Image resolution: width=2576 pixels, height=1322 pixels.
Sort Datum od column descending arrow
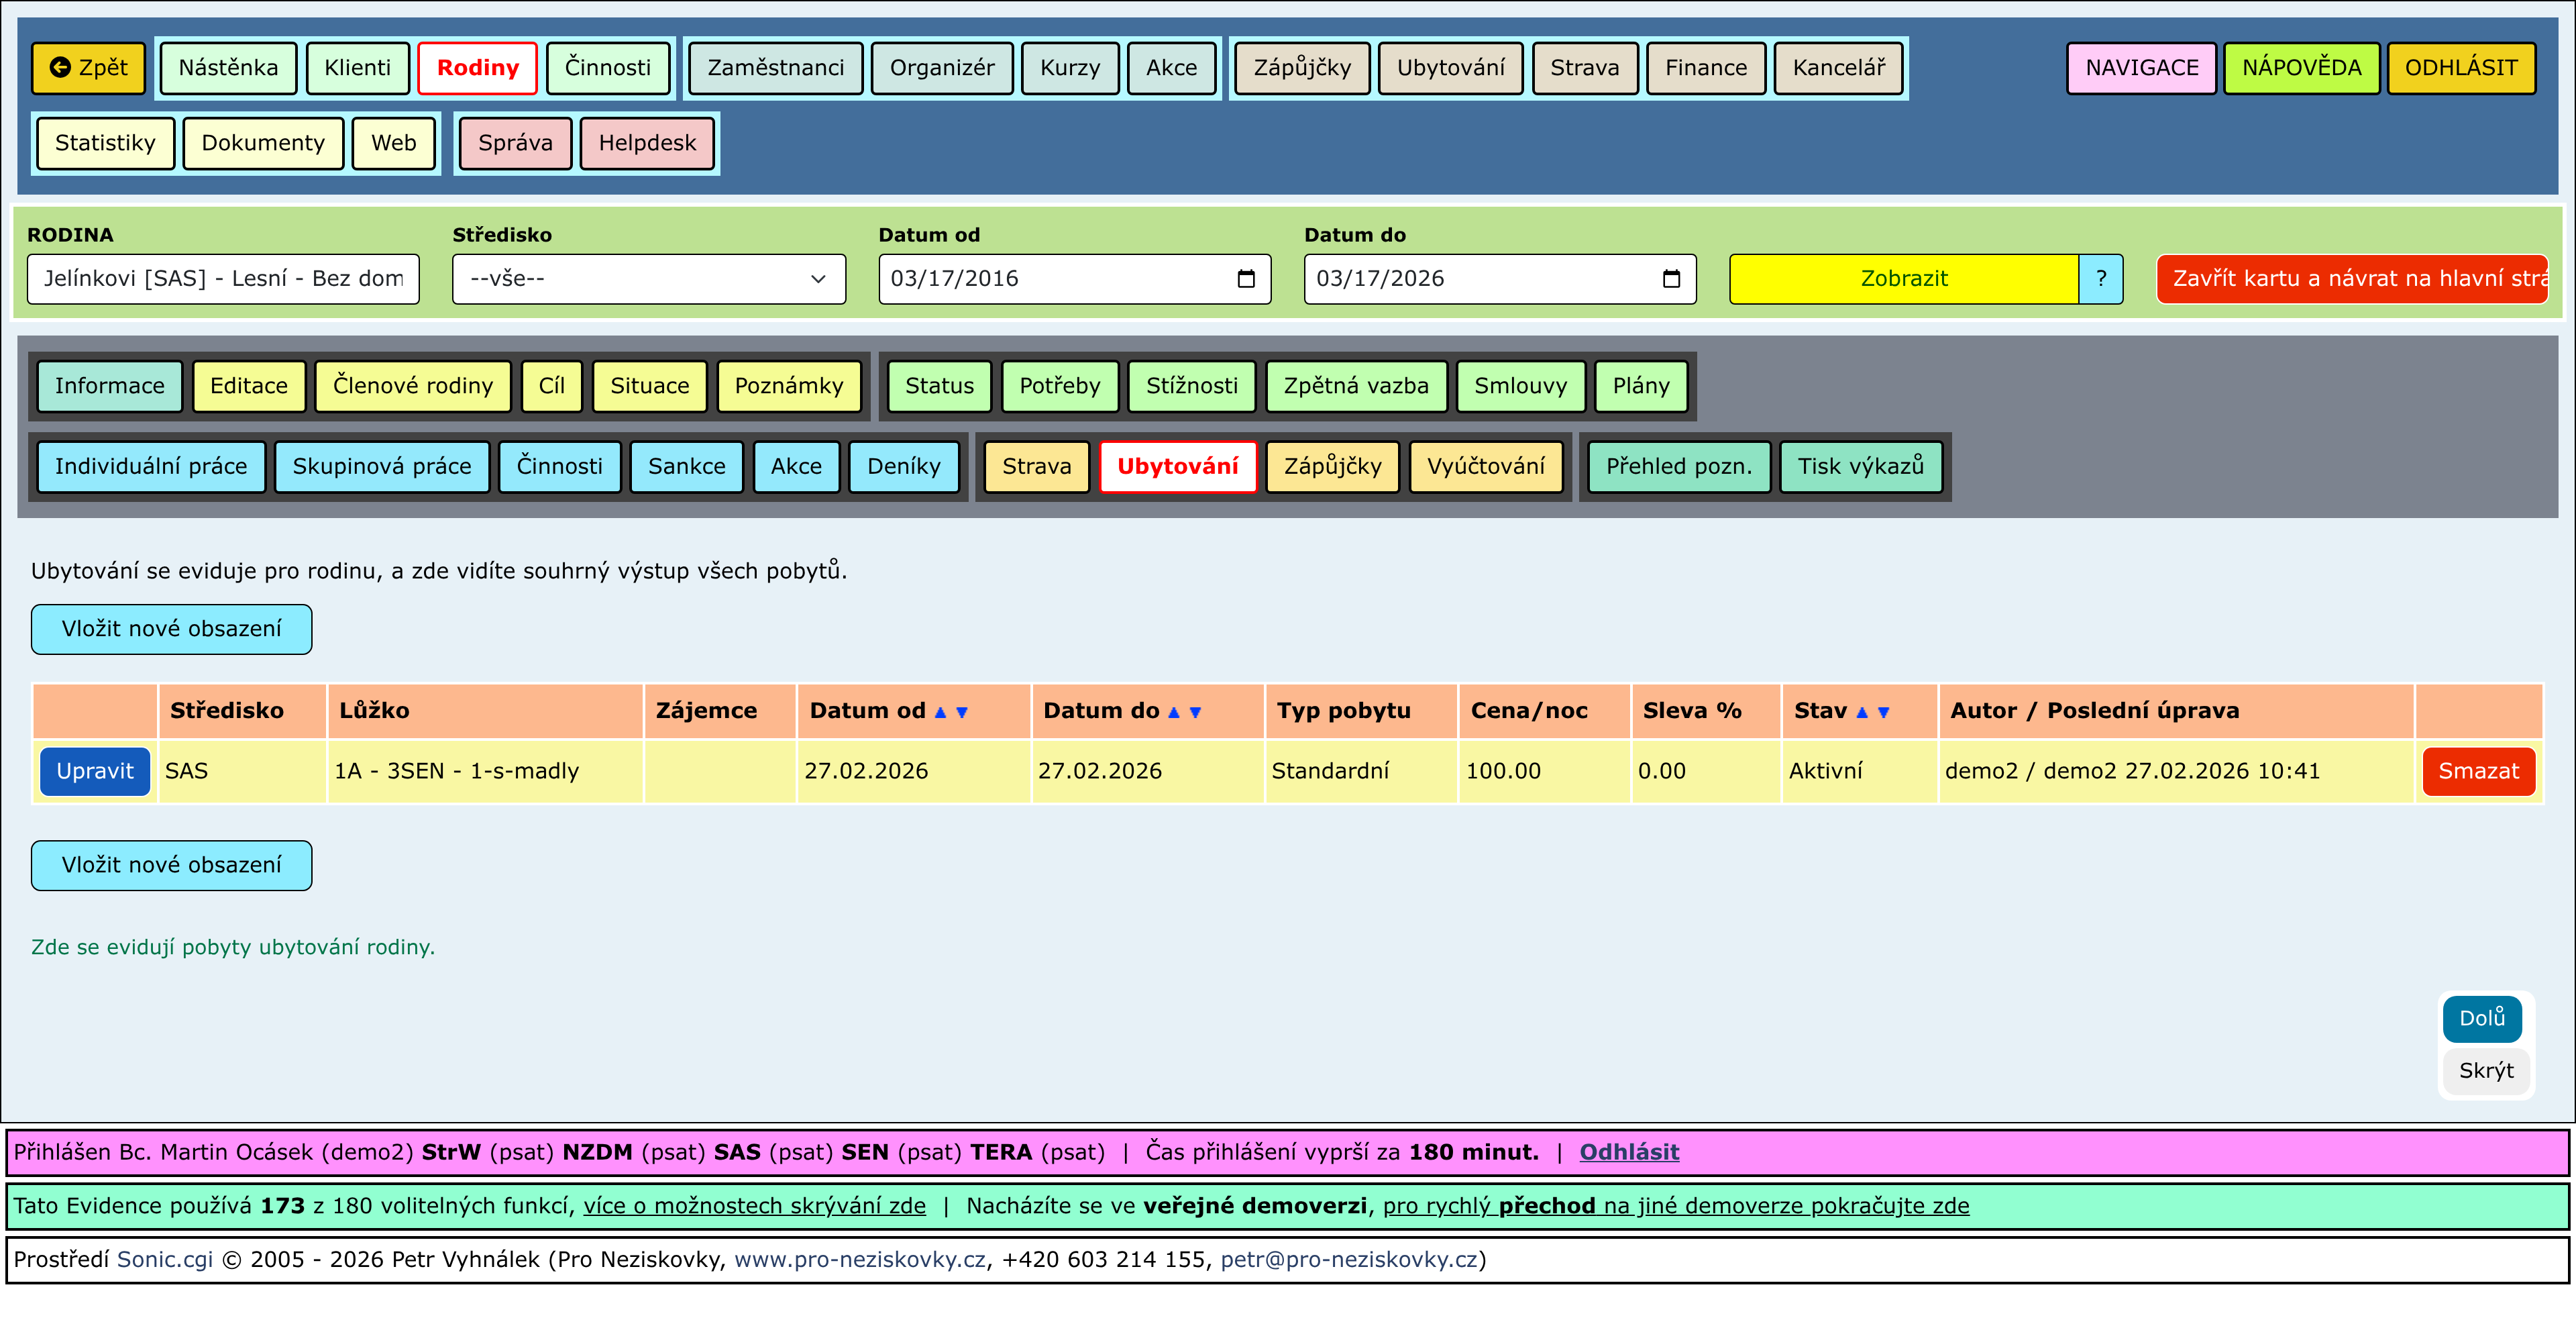962,712
